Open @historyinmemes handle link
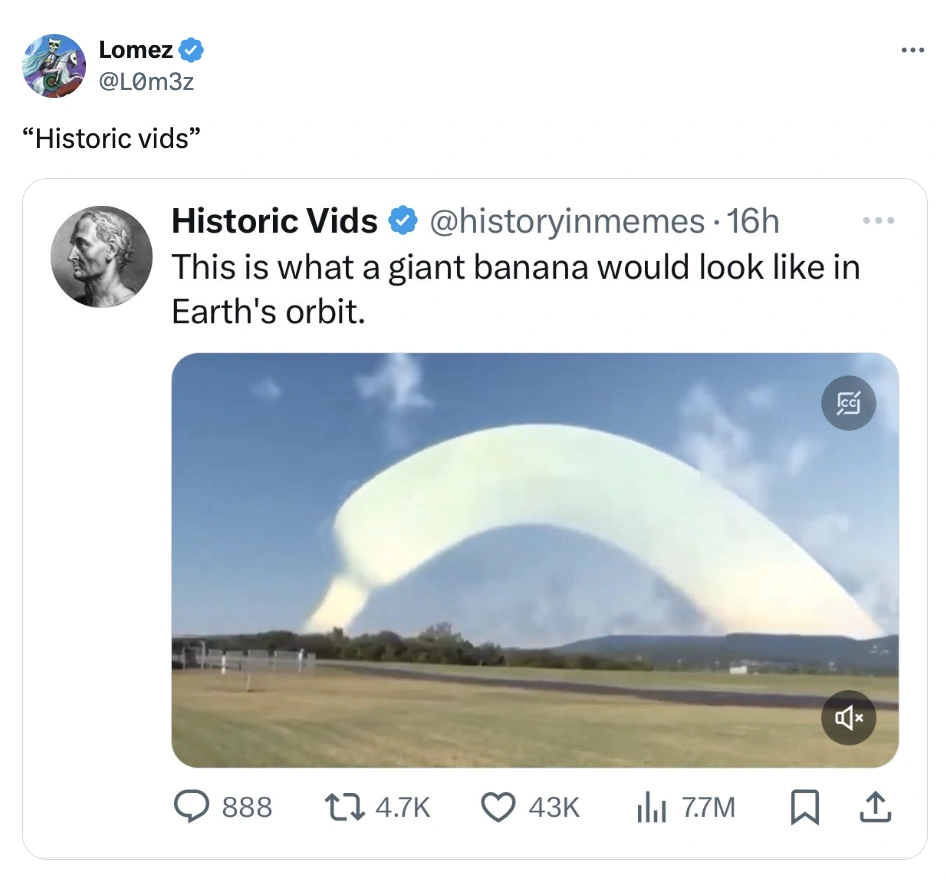The height and width of the screenshot is (886, 946). coord(567,221)
